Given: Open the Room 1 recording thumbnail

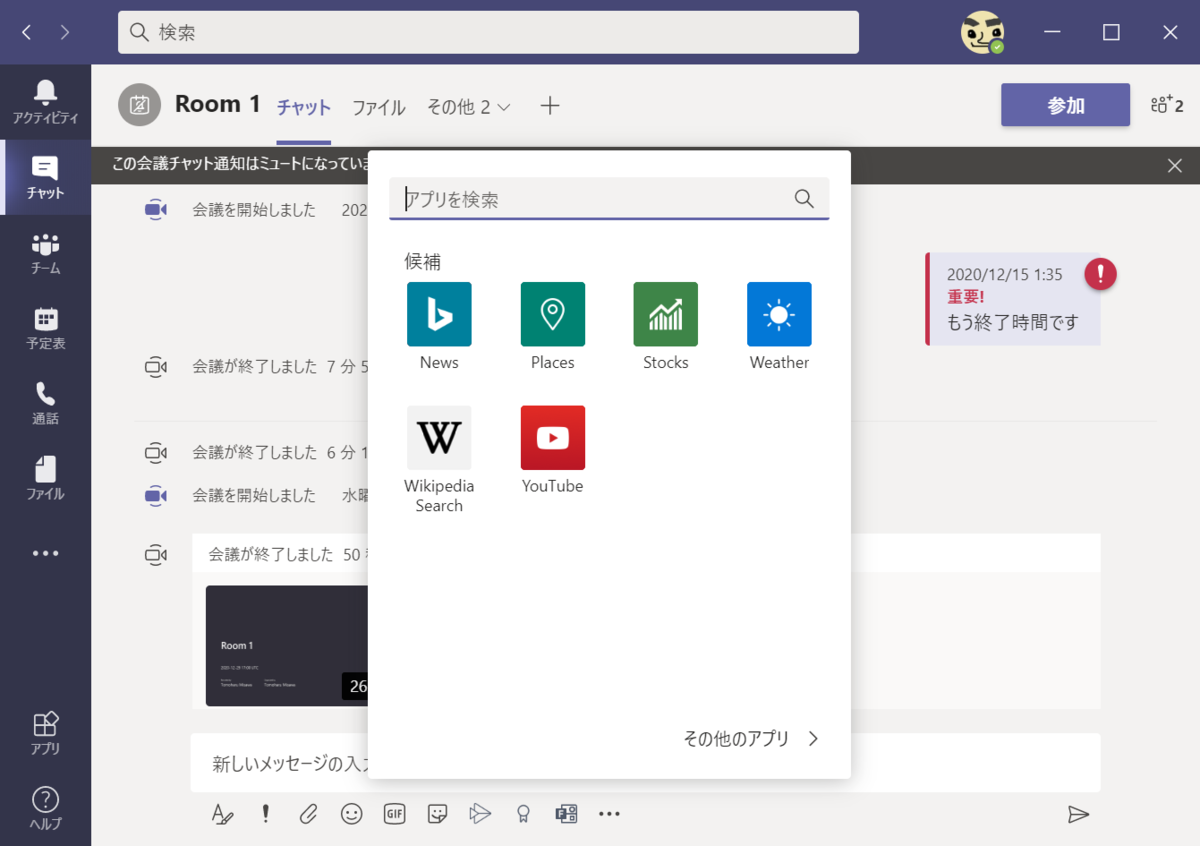Looking at the screenshot, I should 287,646.
